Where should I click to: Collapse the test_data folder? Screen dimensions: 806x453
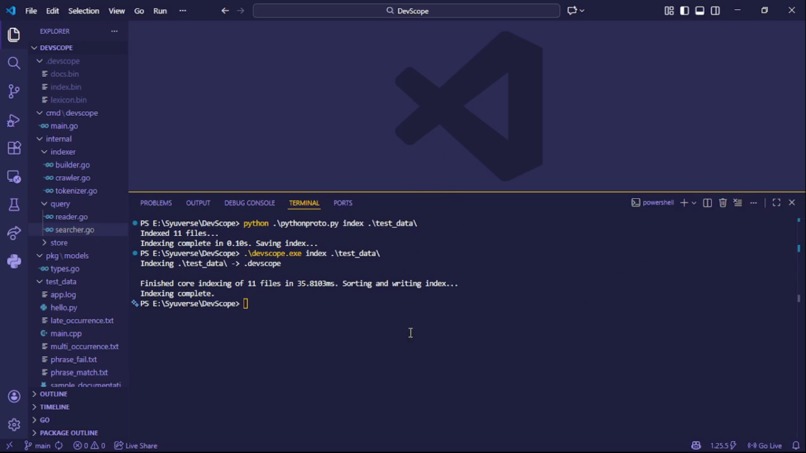[78, 281]
